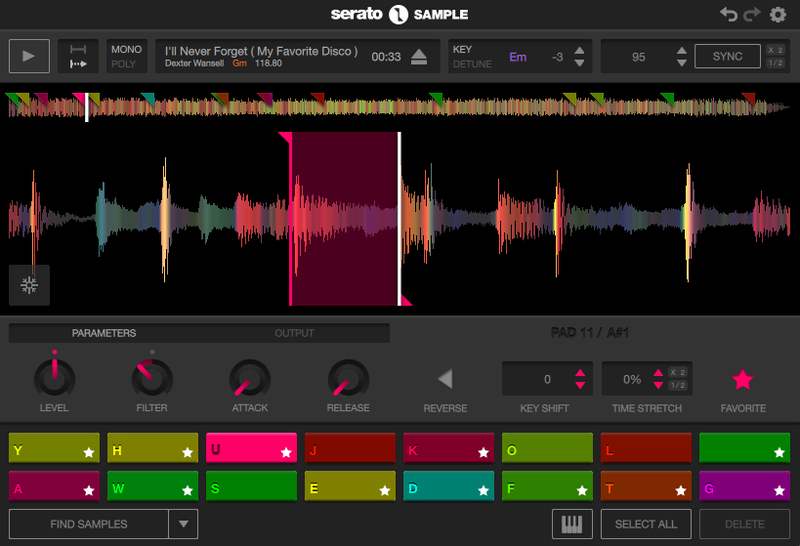Toggle the SYNC button
Image resolution: width=800 pixels, height=546 pixels.
coord(727,56)
